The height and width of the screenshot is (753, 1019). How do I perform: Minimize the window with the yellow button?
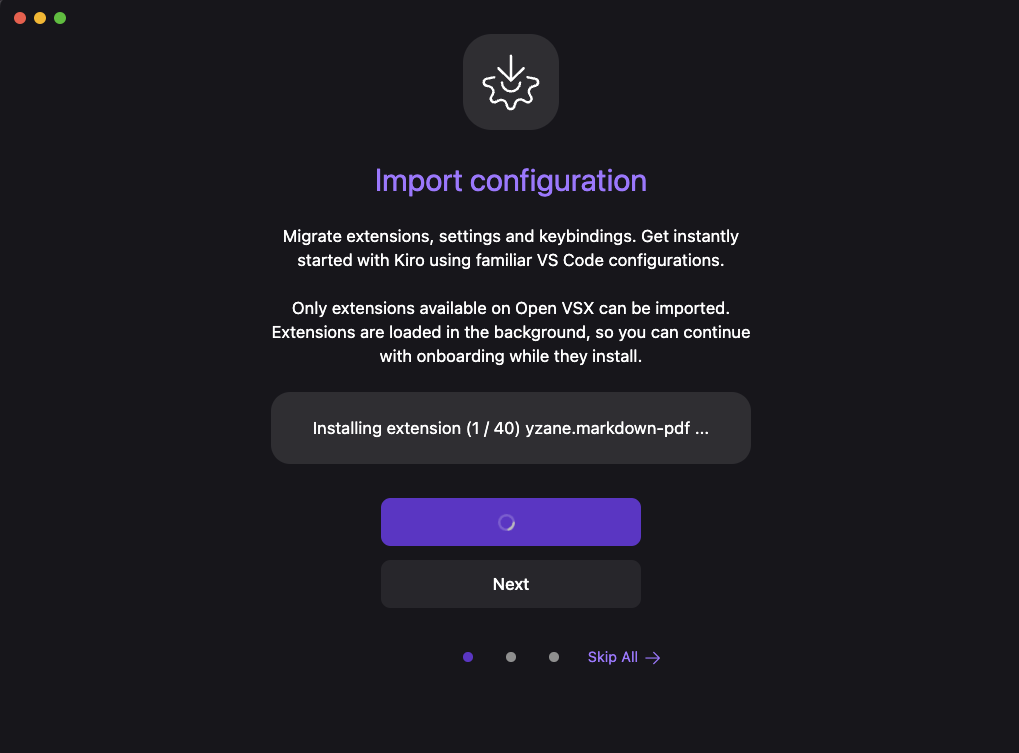coord(40,18)
